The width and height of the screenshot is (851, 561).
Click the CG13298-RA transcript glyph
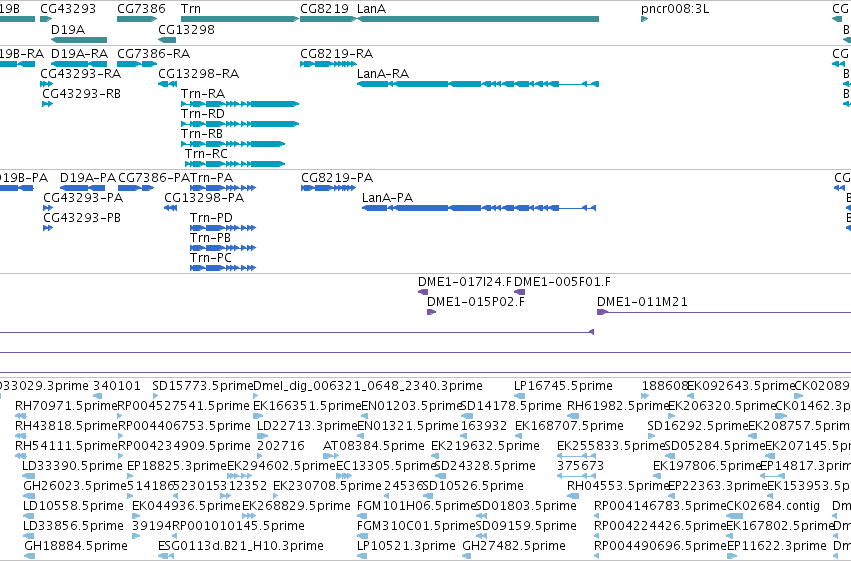click(x=167, y=84)
